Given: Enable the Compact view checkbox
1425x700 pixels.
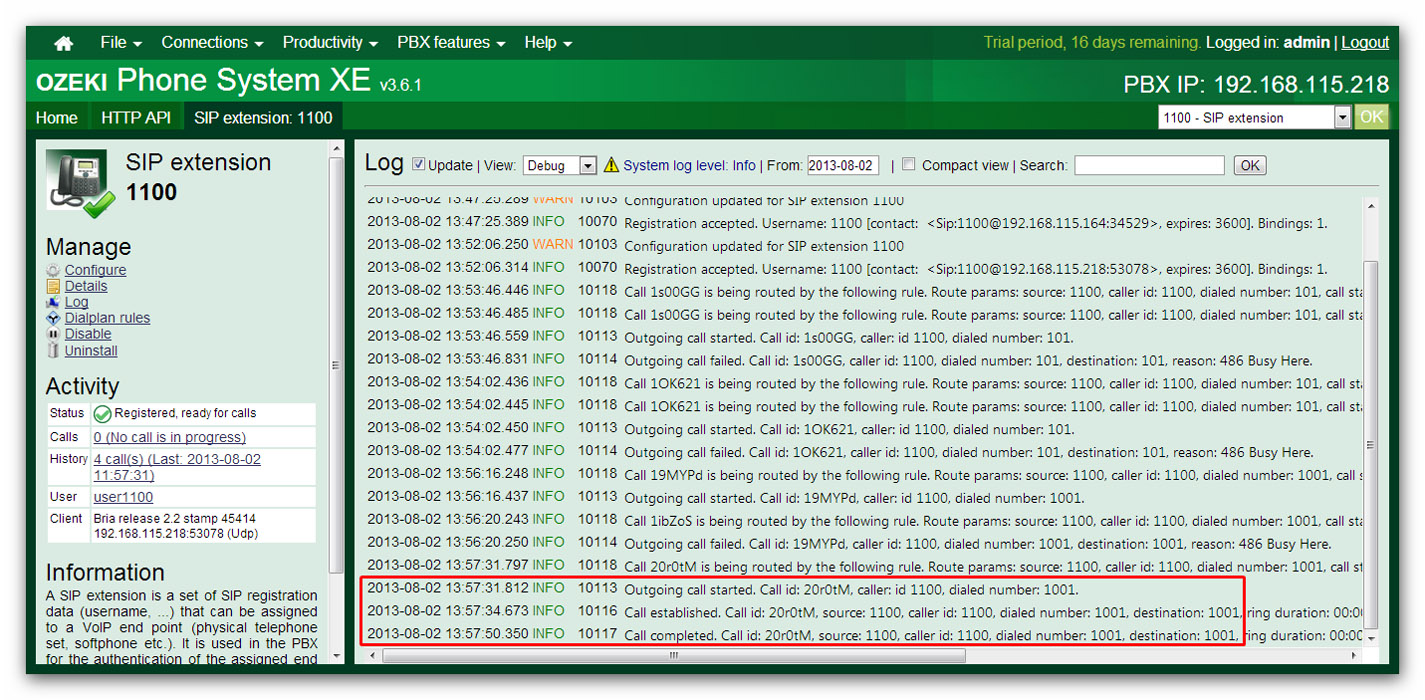Looking at the screenshot, I should pos(908,165).
